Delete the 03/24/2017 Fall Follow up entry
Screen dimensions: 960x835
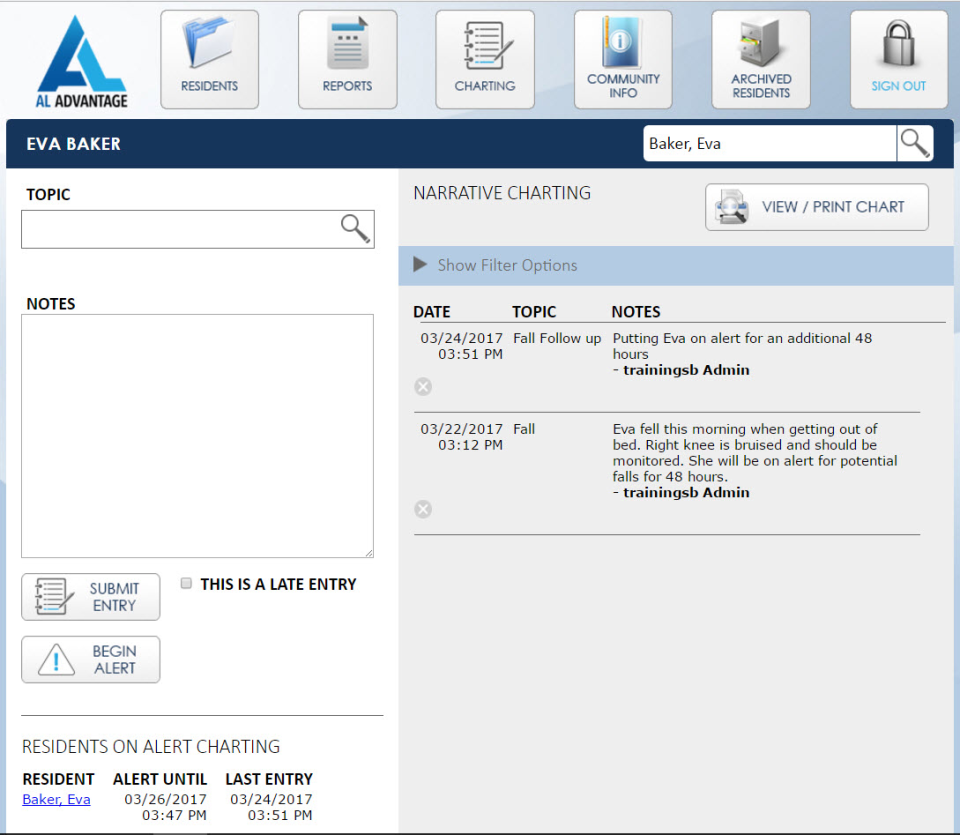coord(423,386)
